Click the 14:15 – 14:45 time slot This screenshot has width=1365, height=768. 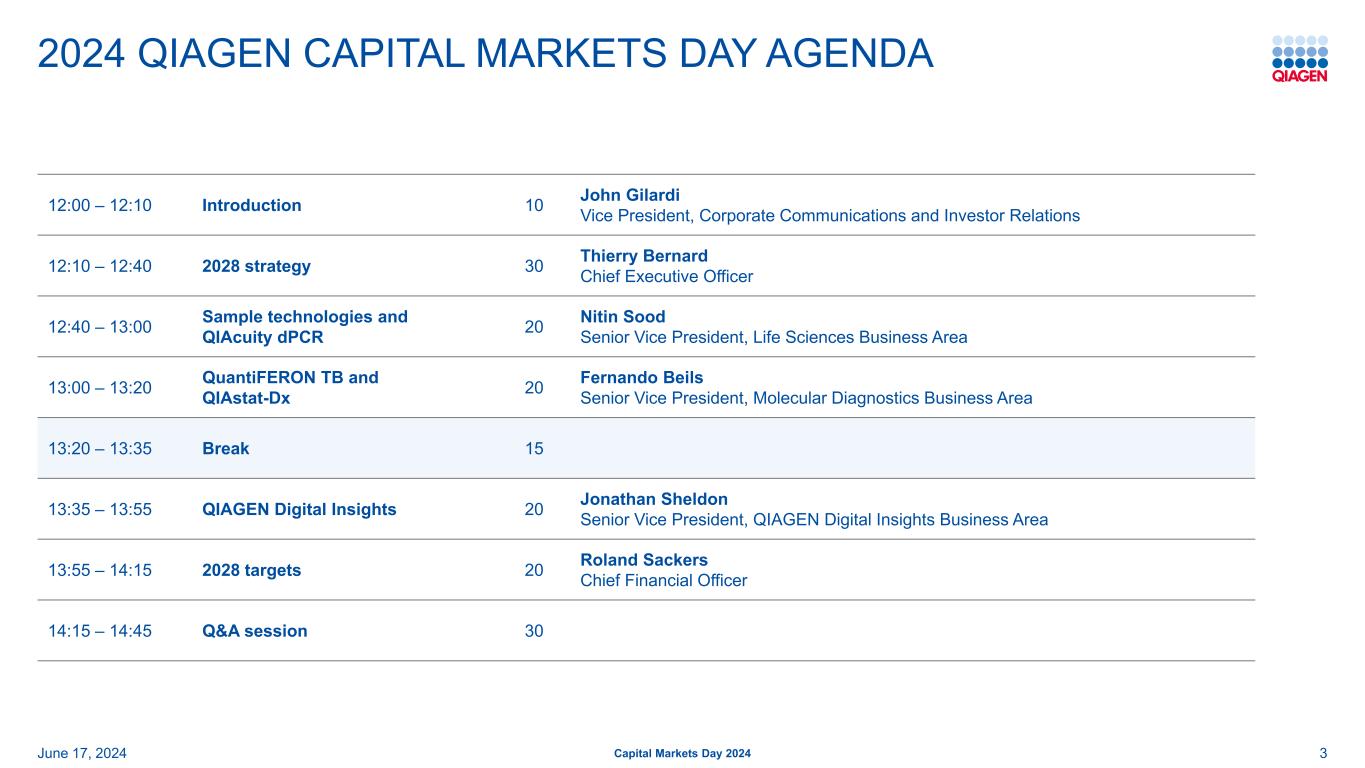(100, 632)
